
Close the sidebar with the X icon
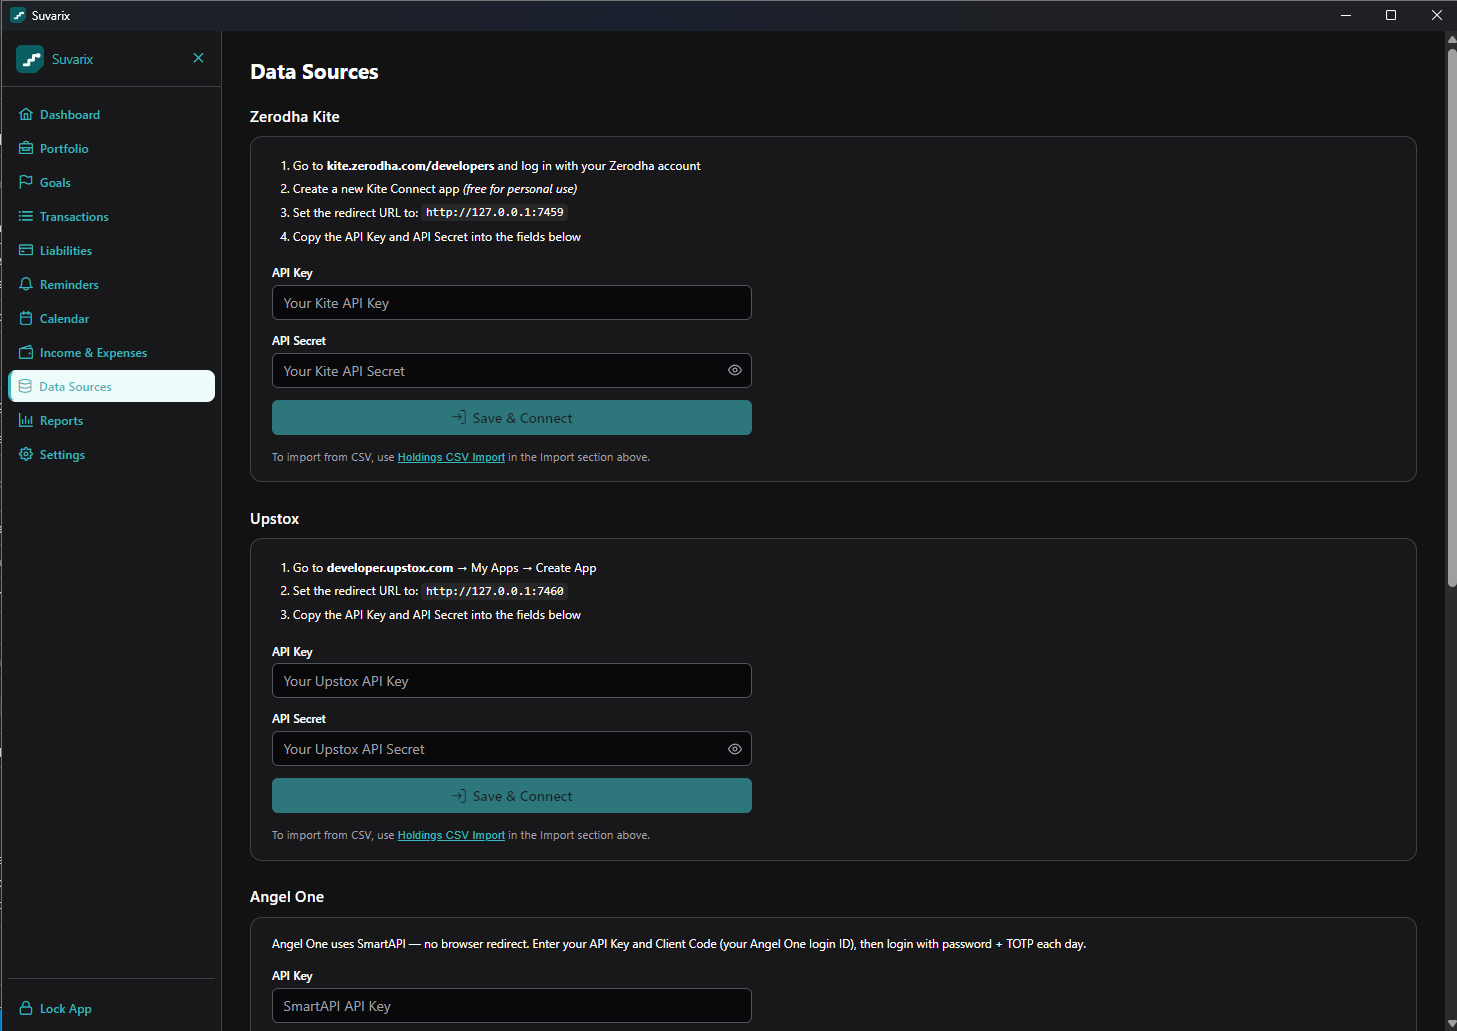198,58
